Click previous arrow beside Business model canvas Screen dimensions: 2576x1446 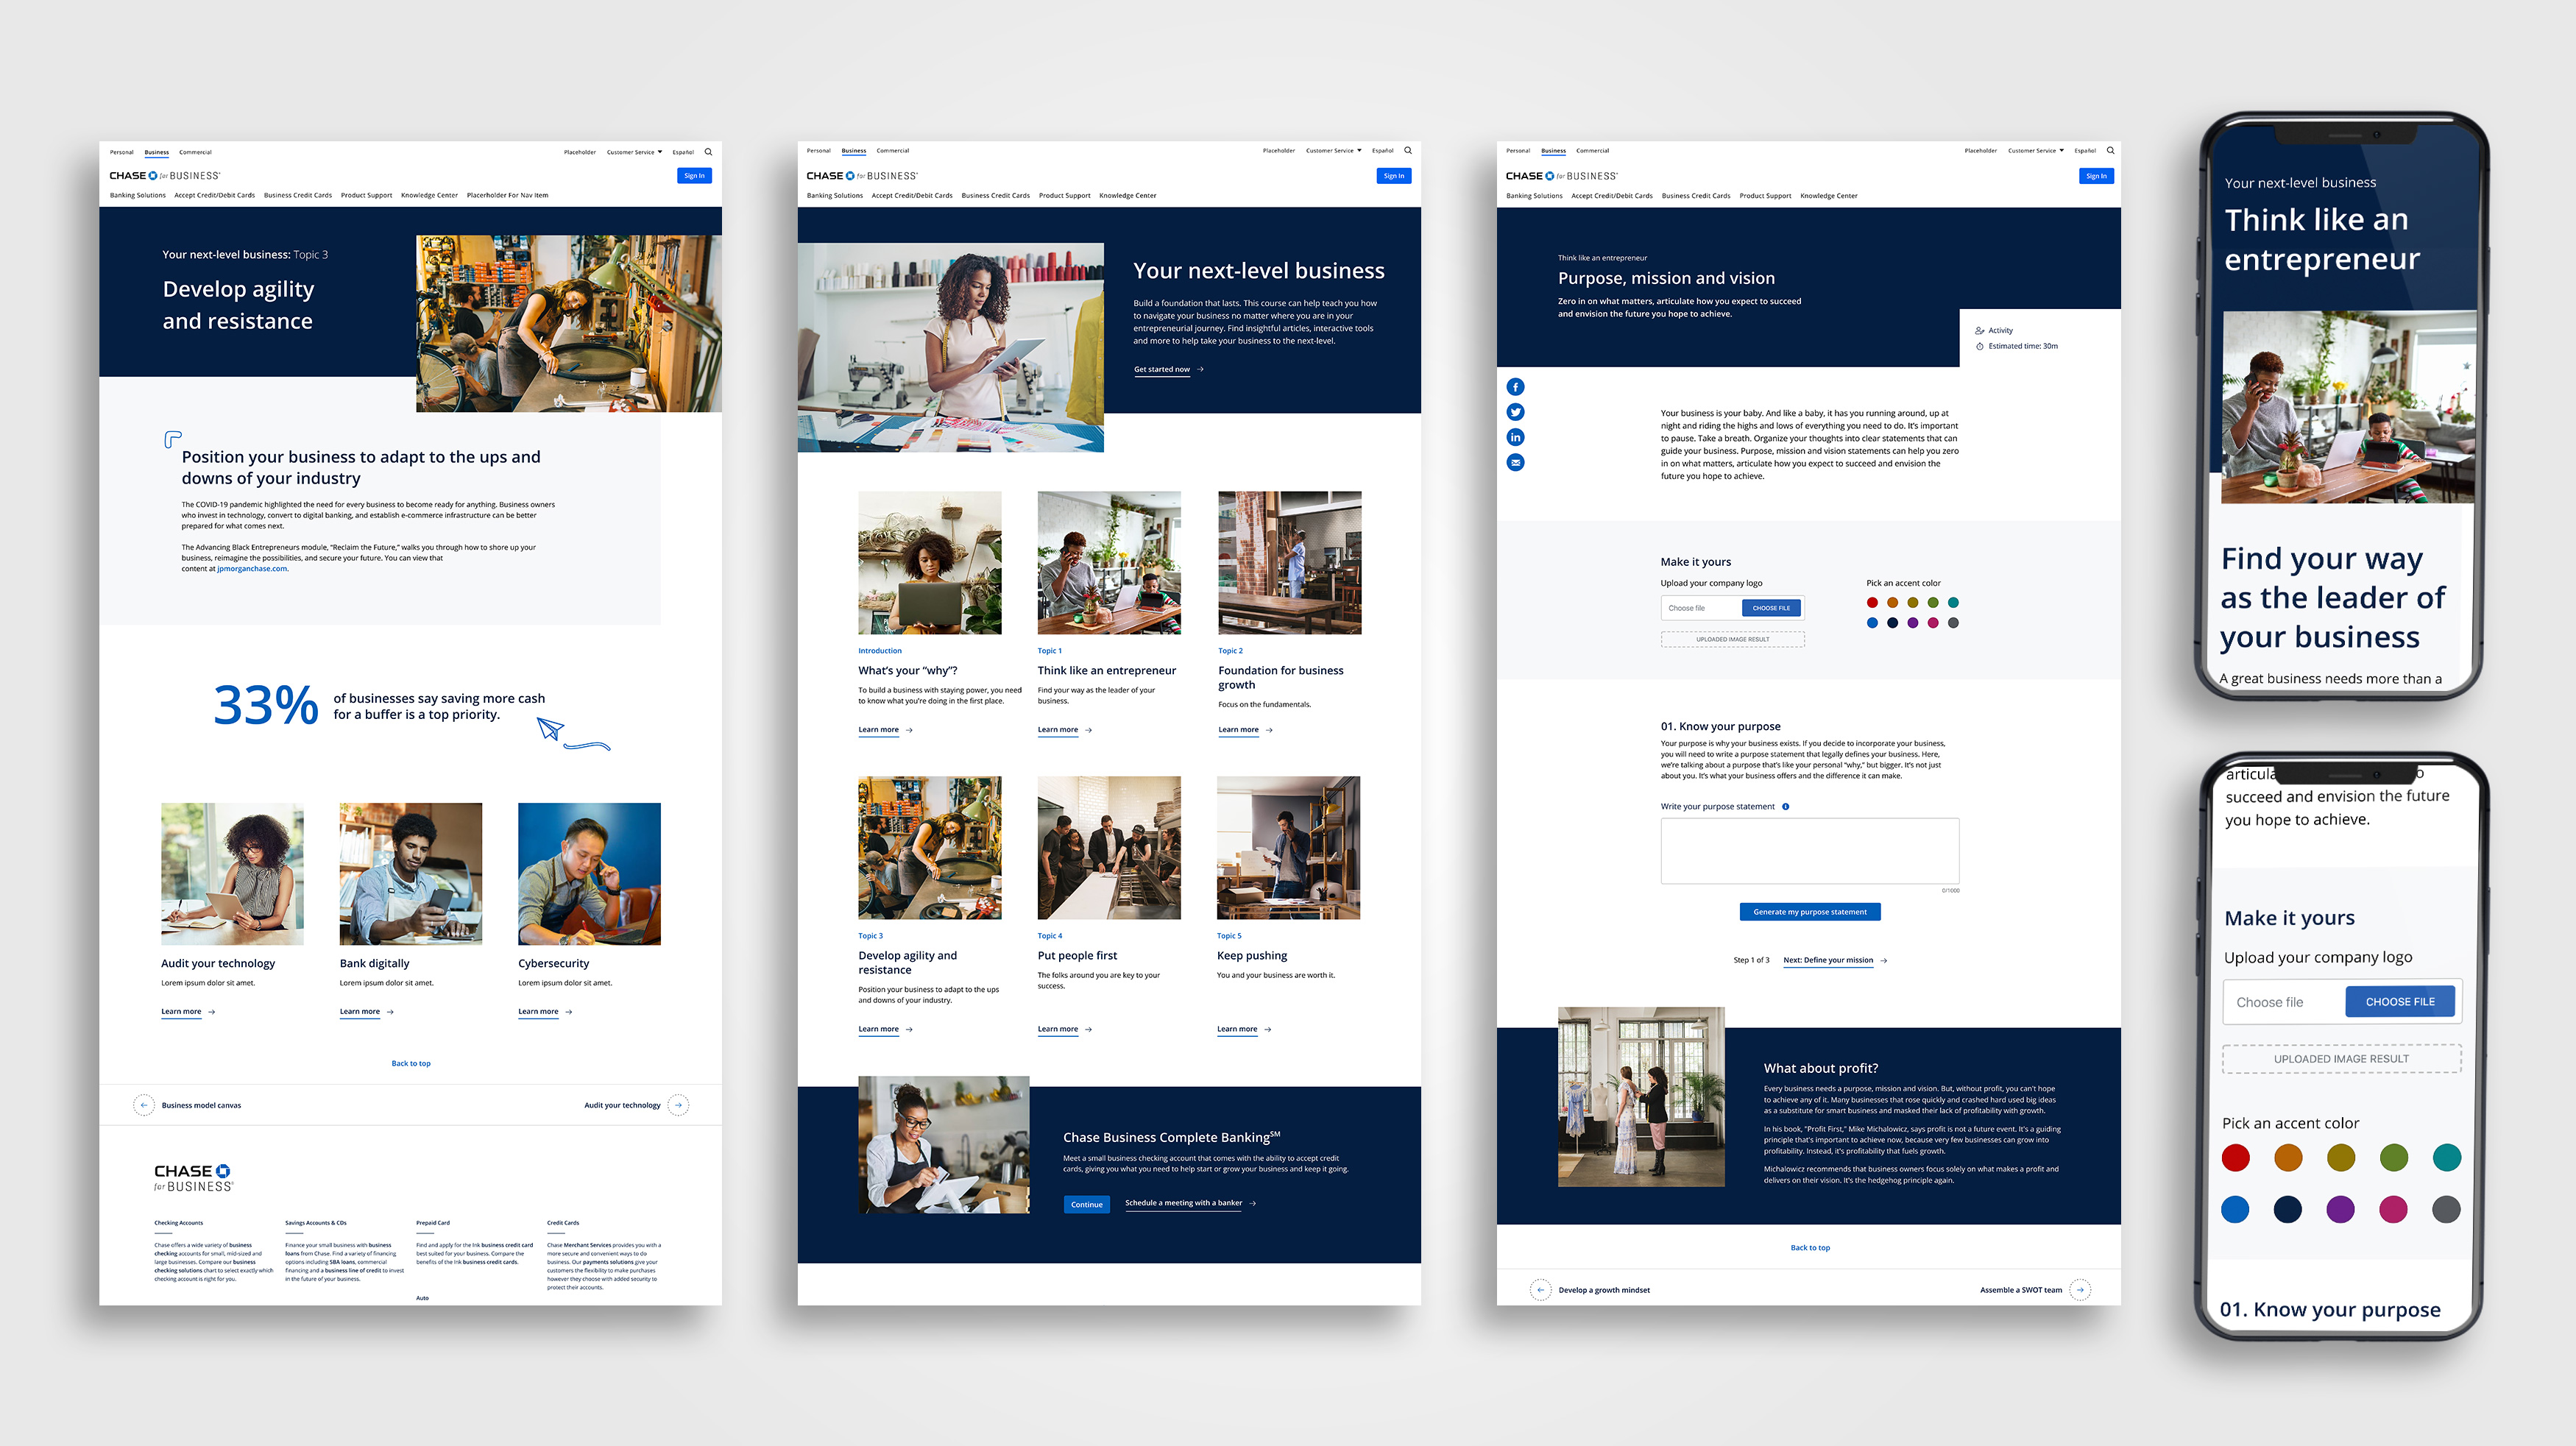click(144, 1105)
